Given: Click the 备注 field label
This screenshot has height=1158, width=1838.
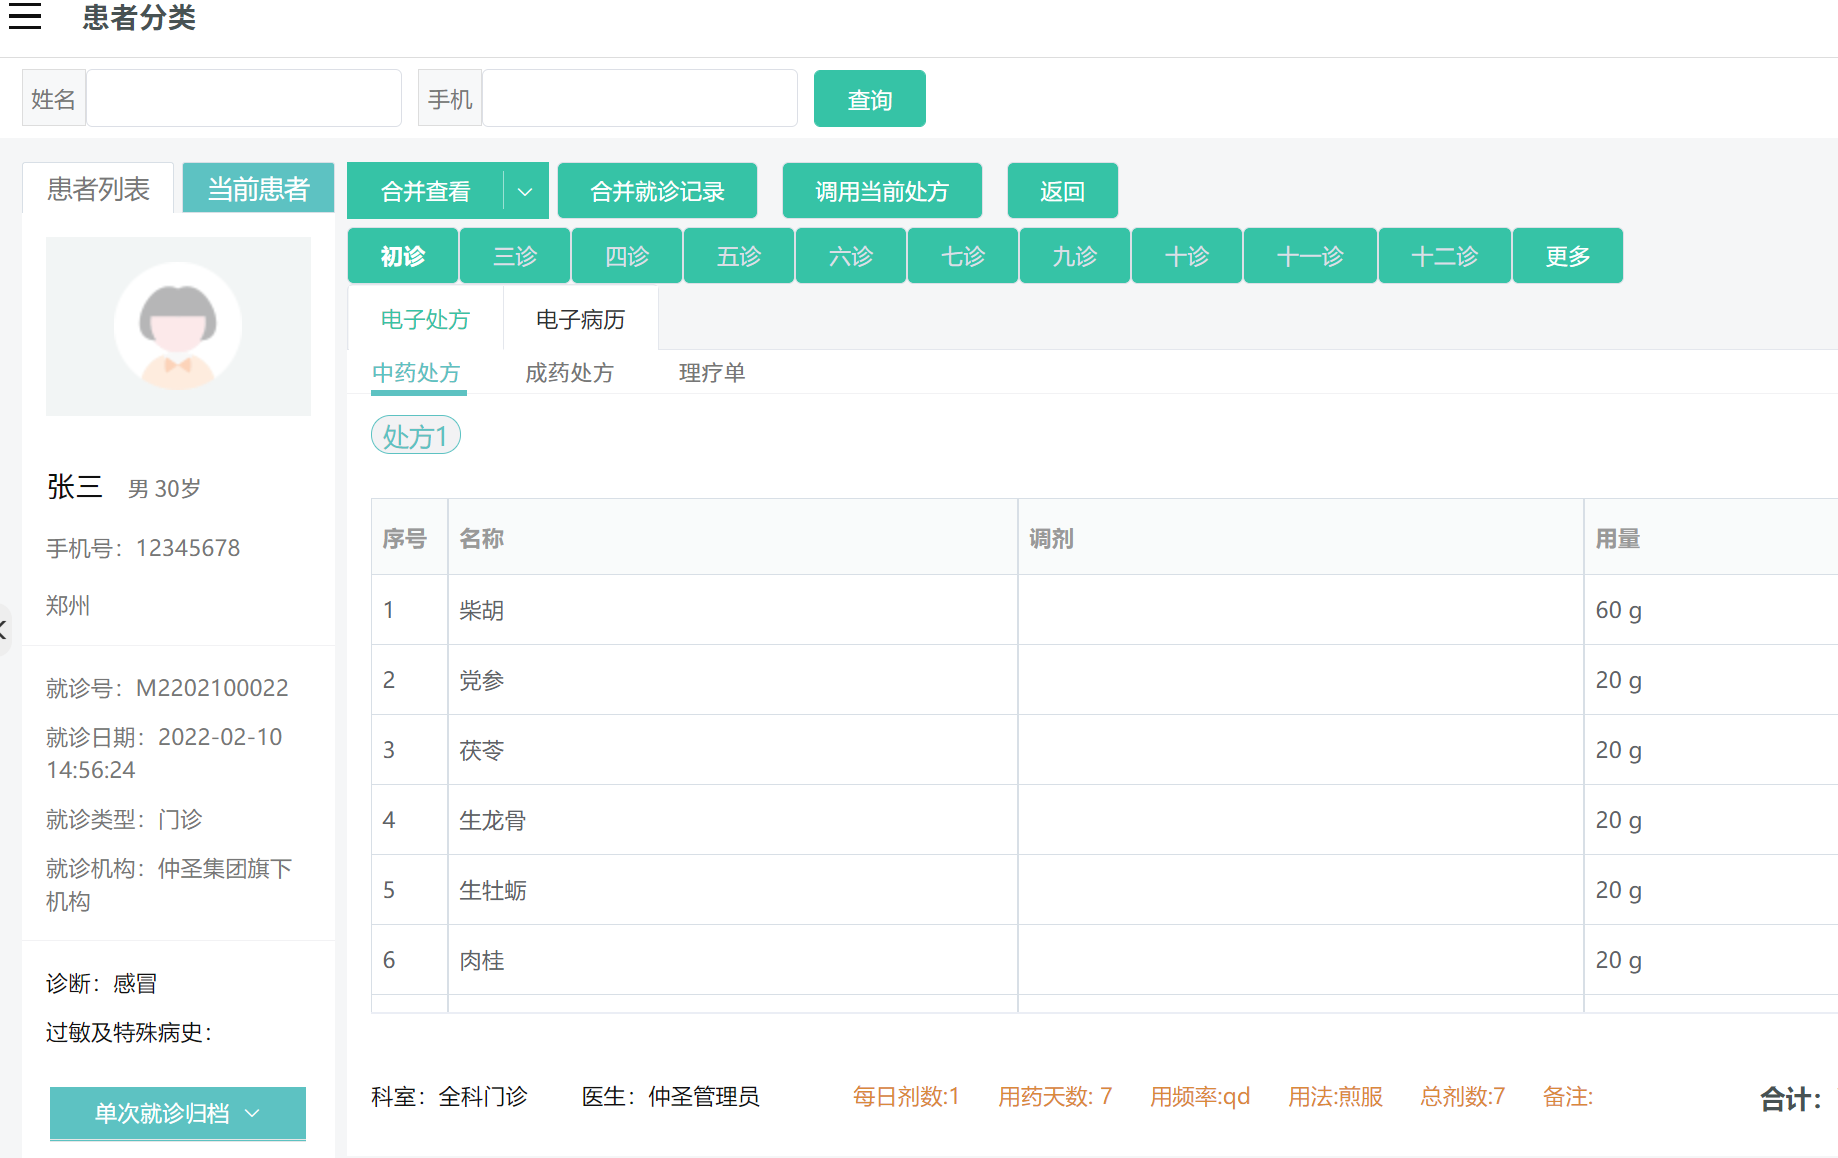Looking at the screenshot, I should click(1567, 1097).
